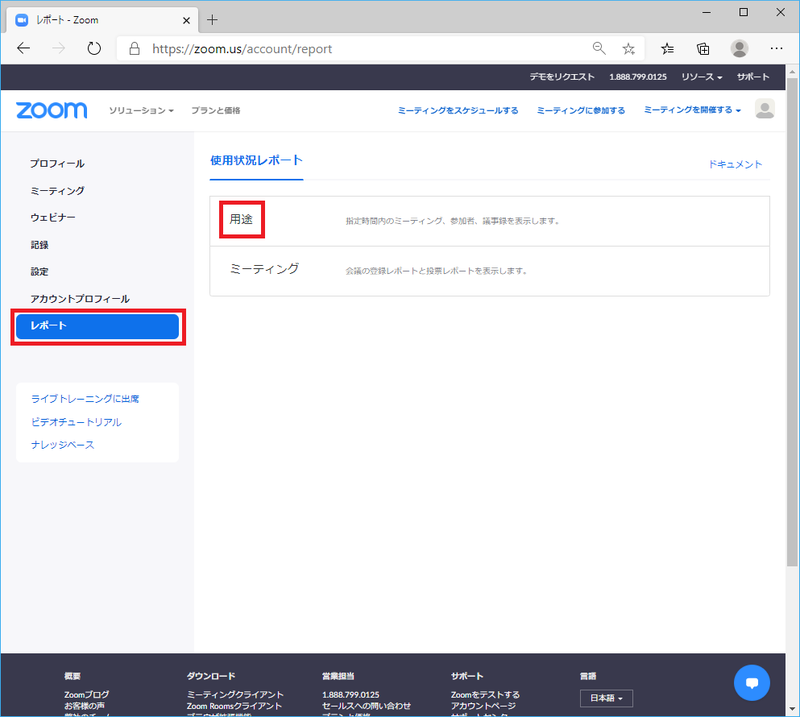Open the browser Settings and more menu
This screenshot has width=800, height=717.
(x=776, y=48)
